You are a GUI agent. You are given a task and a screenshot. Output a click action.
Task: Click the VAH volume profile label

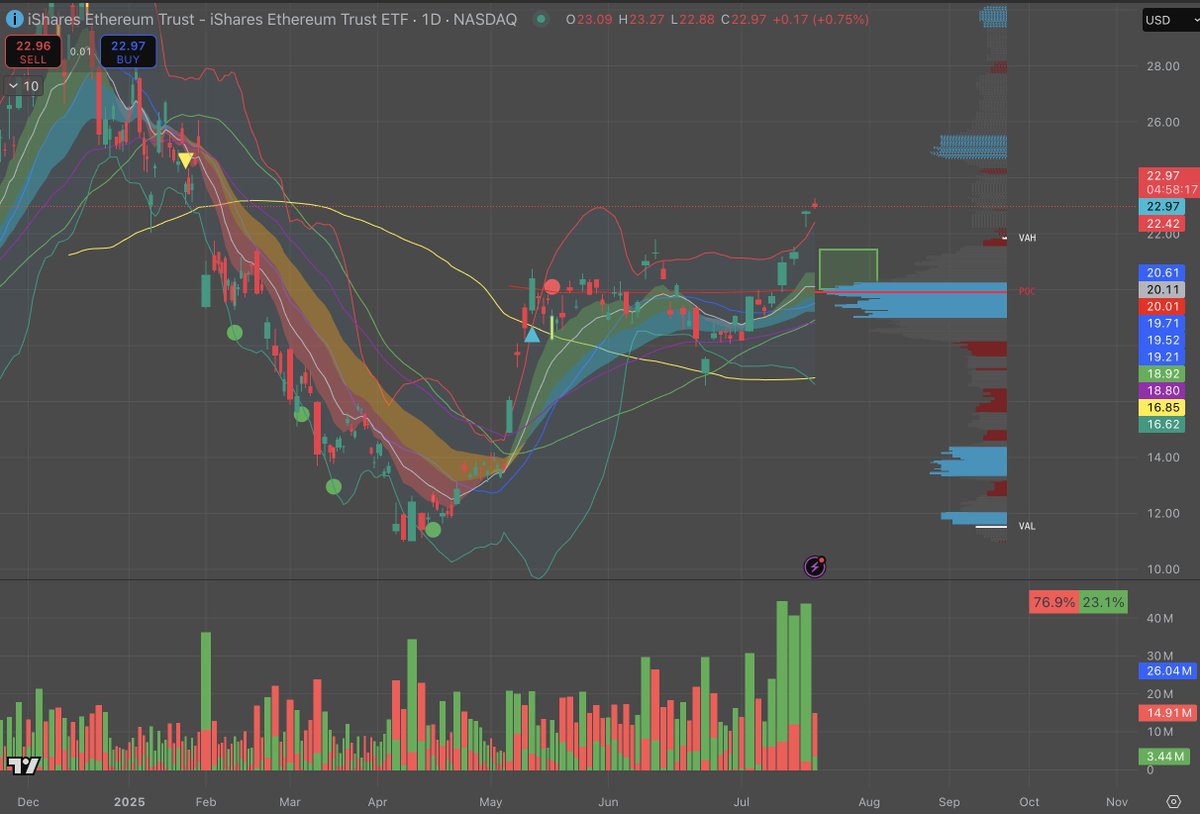click(x=1028, y=239)
